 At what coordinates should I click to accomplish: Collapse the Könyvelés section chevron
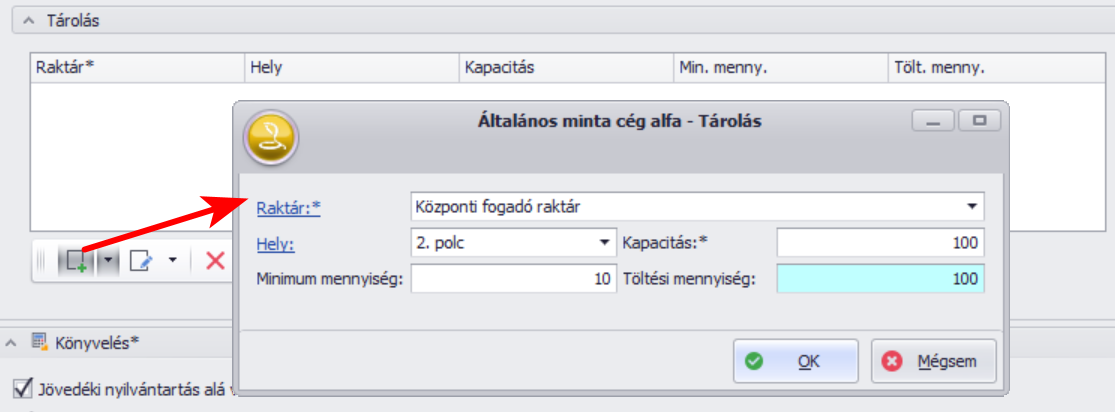pos(11,343)
